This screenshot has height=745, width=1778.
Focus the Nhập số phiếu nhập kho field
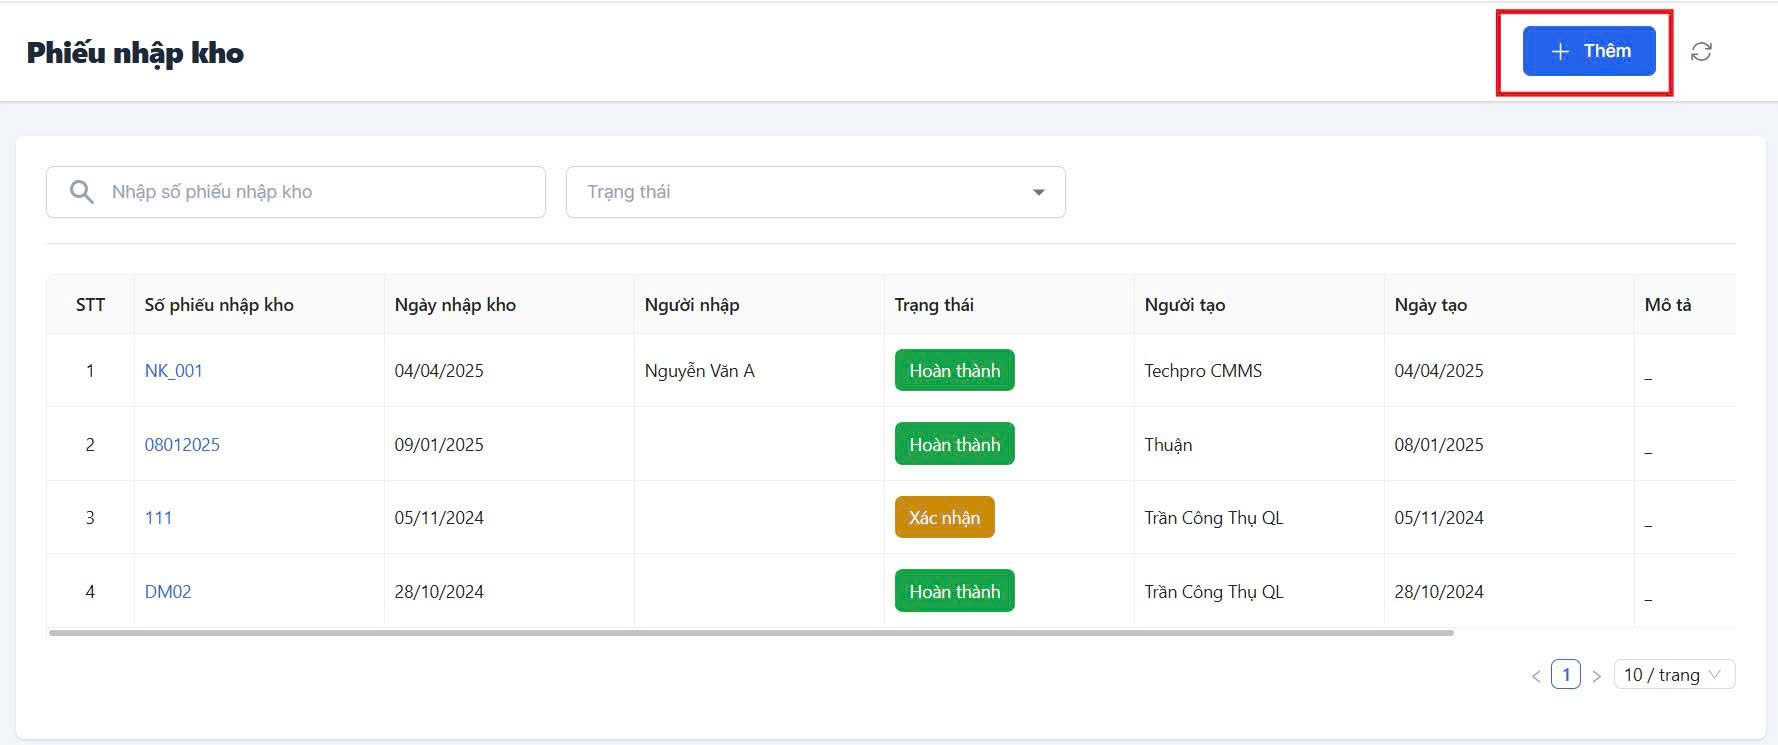pos(320,192)
